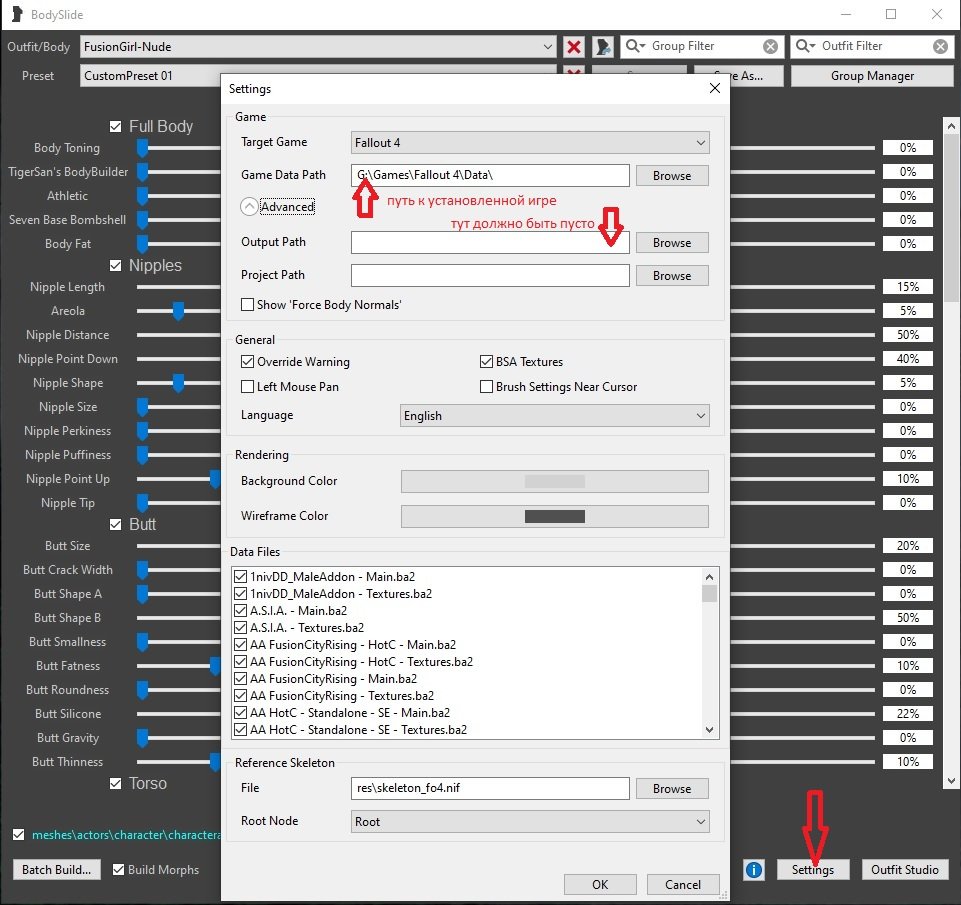The width and height of the screenshot is (961, 905).
Task: Check Show 'Force Body Normals'
Action: click(x=248, y=305)
